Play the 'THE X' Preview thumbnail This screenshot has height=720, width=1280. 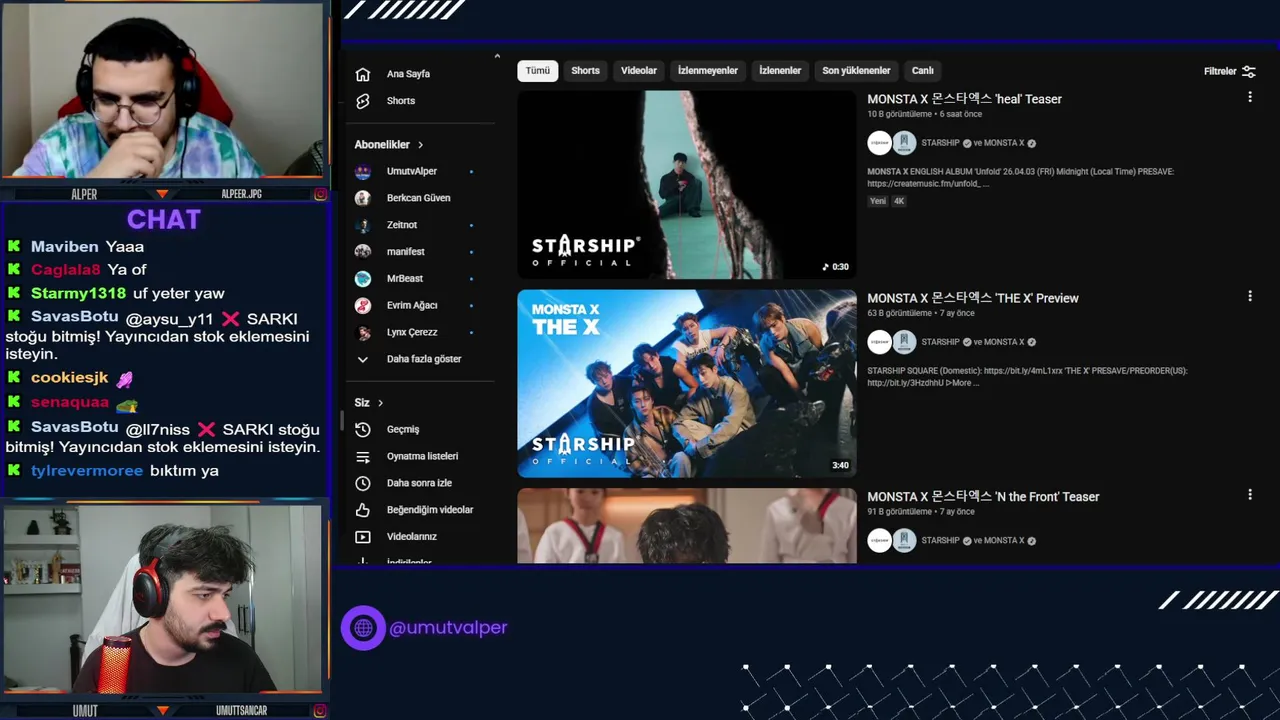(687, 384)
